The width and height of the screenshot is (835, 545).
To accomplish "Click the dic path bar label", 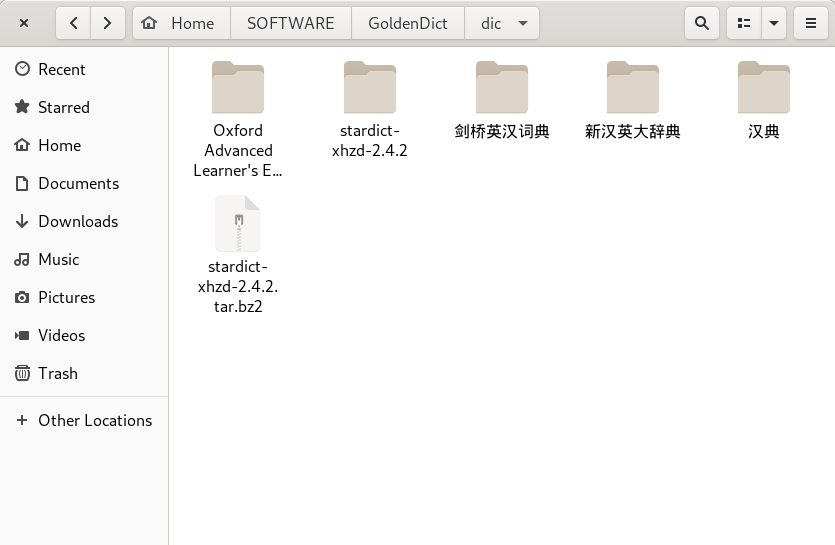I will (491, 23).
